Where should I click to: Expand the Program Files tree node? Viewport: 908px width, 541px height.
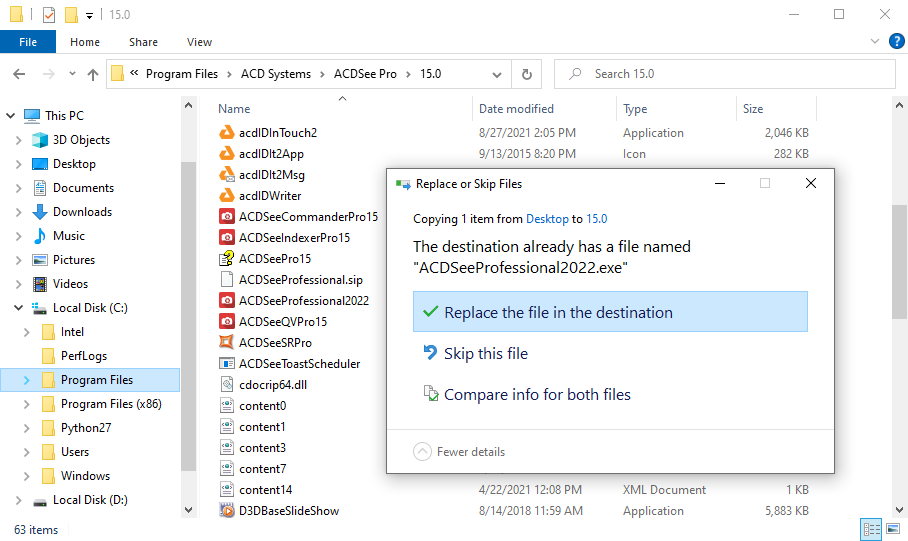[27, 380]
